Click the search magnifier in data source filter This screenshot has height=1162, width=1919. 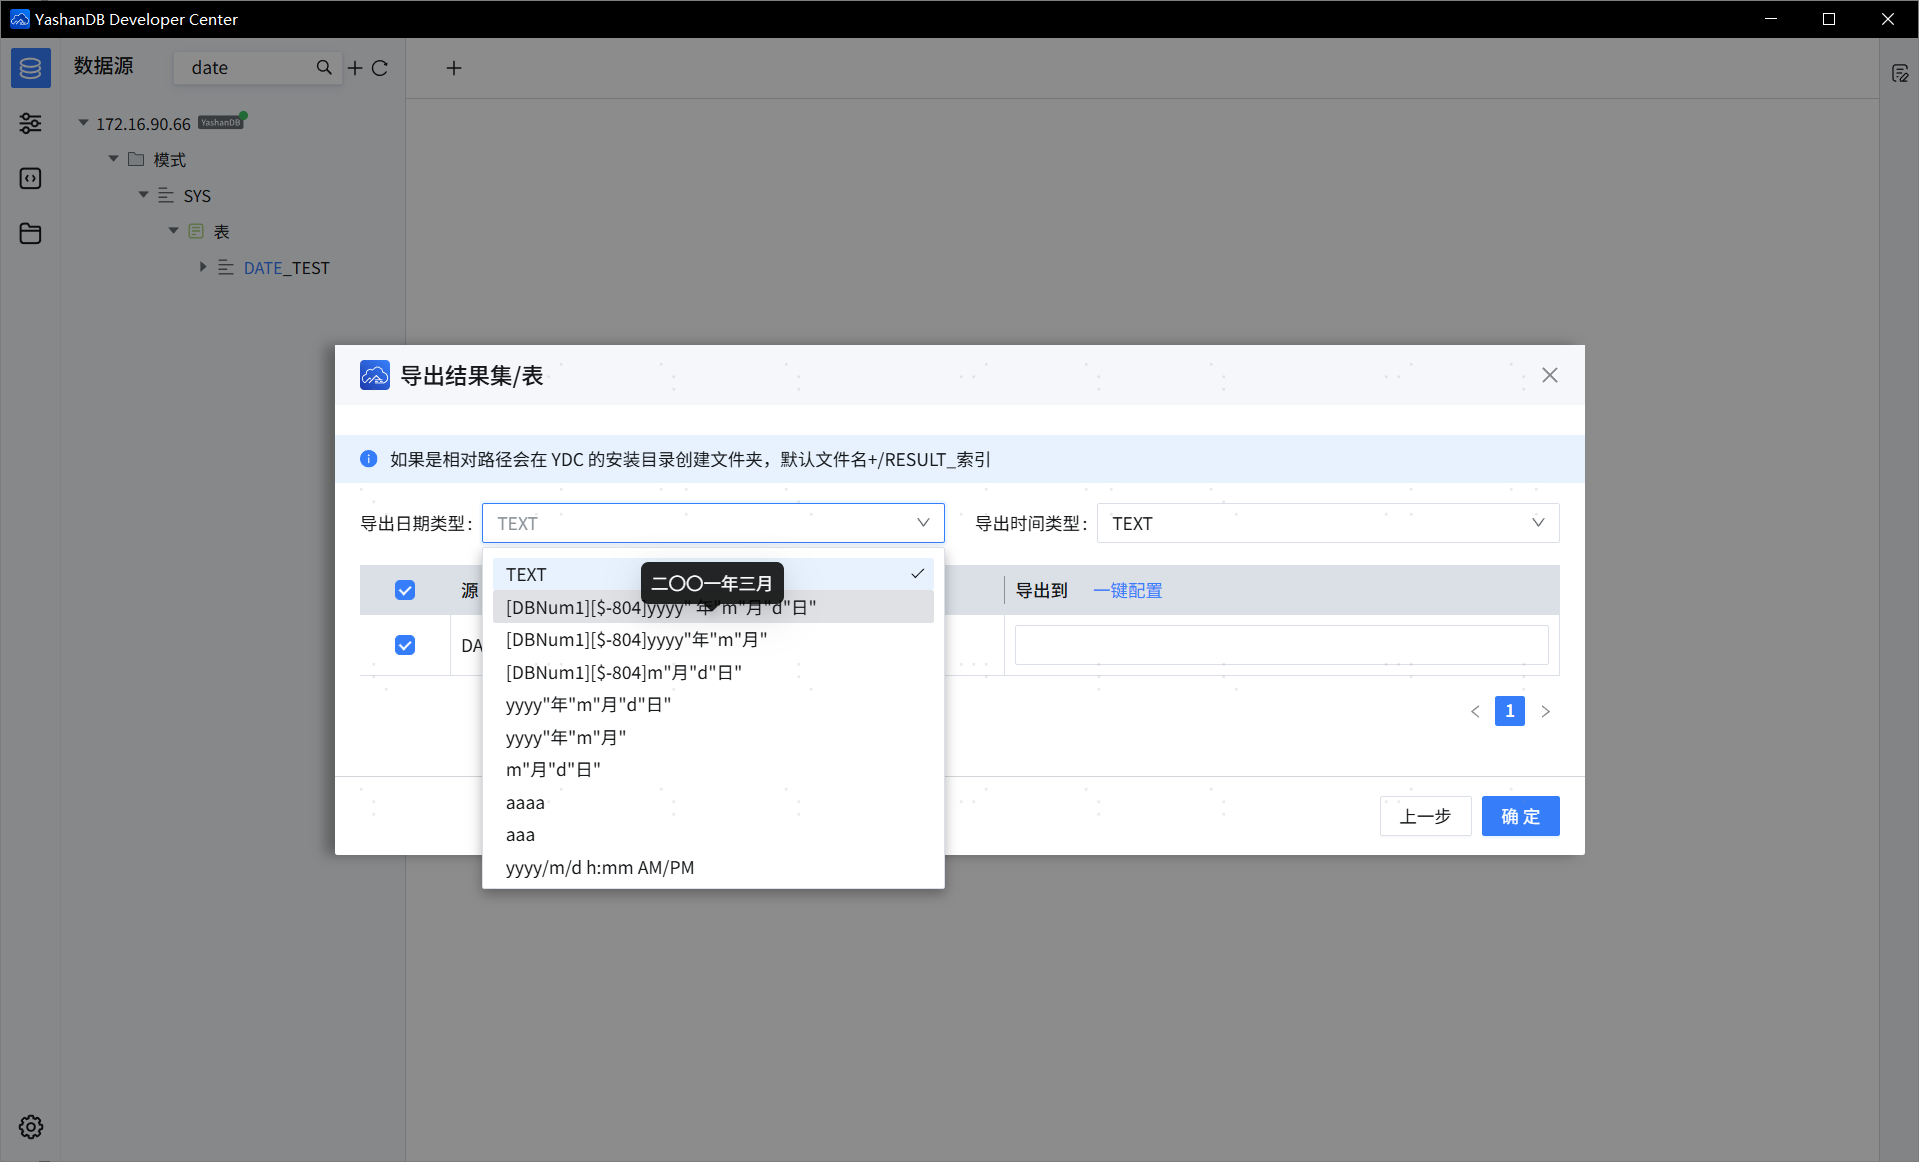[x=324, y=67]
